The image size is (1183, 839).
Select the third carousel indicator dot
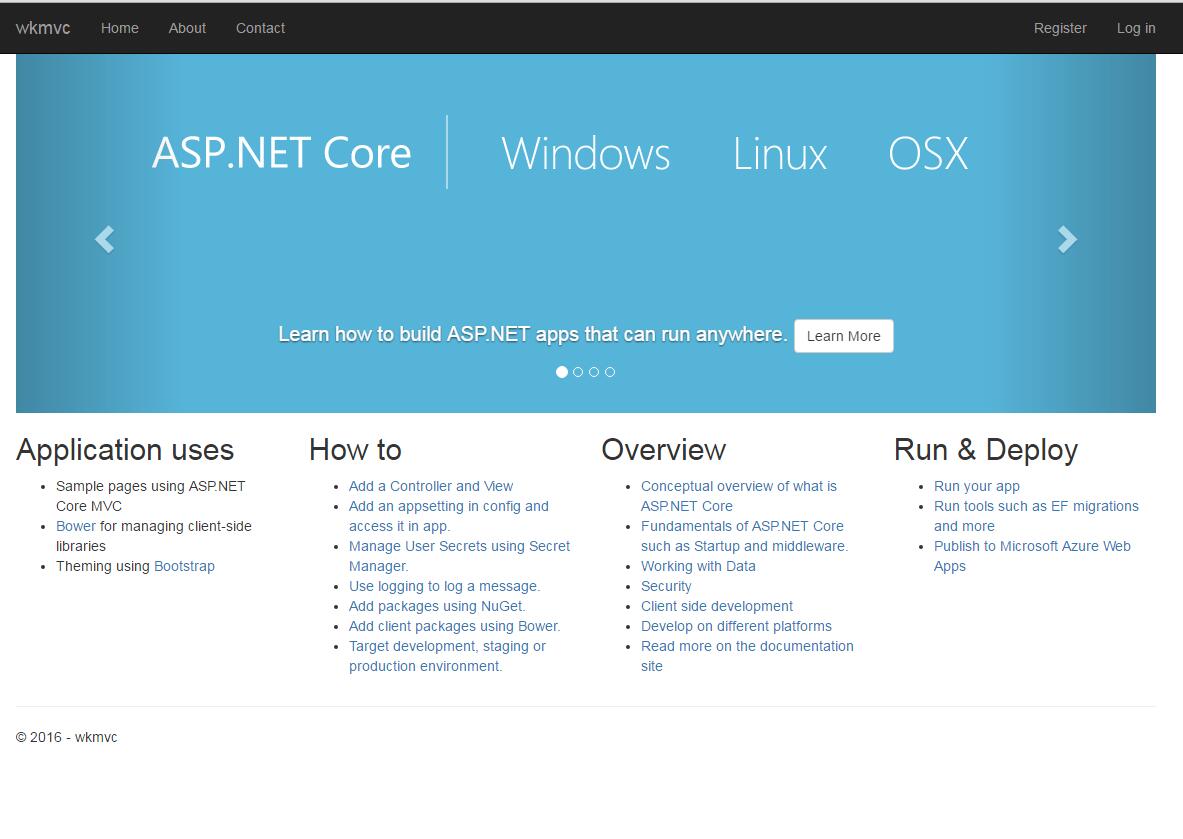click(x=594, y=372)
